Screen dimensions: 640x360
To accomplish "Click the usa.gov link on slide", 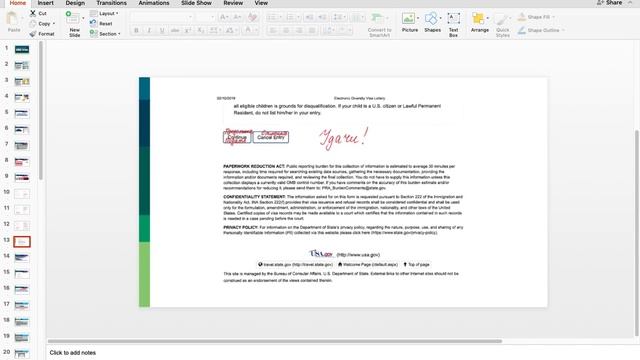I will click(358, 255).
